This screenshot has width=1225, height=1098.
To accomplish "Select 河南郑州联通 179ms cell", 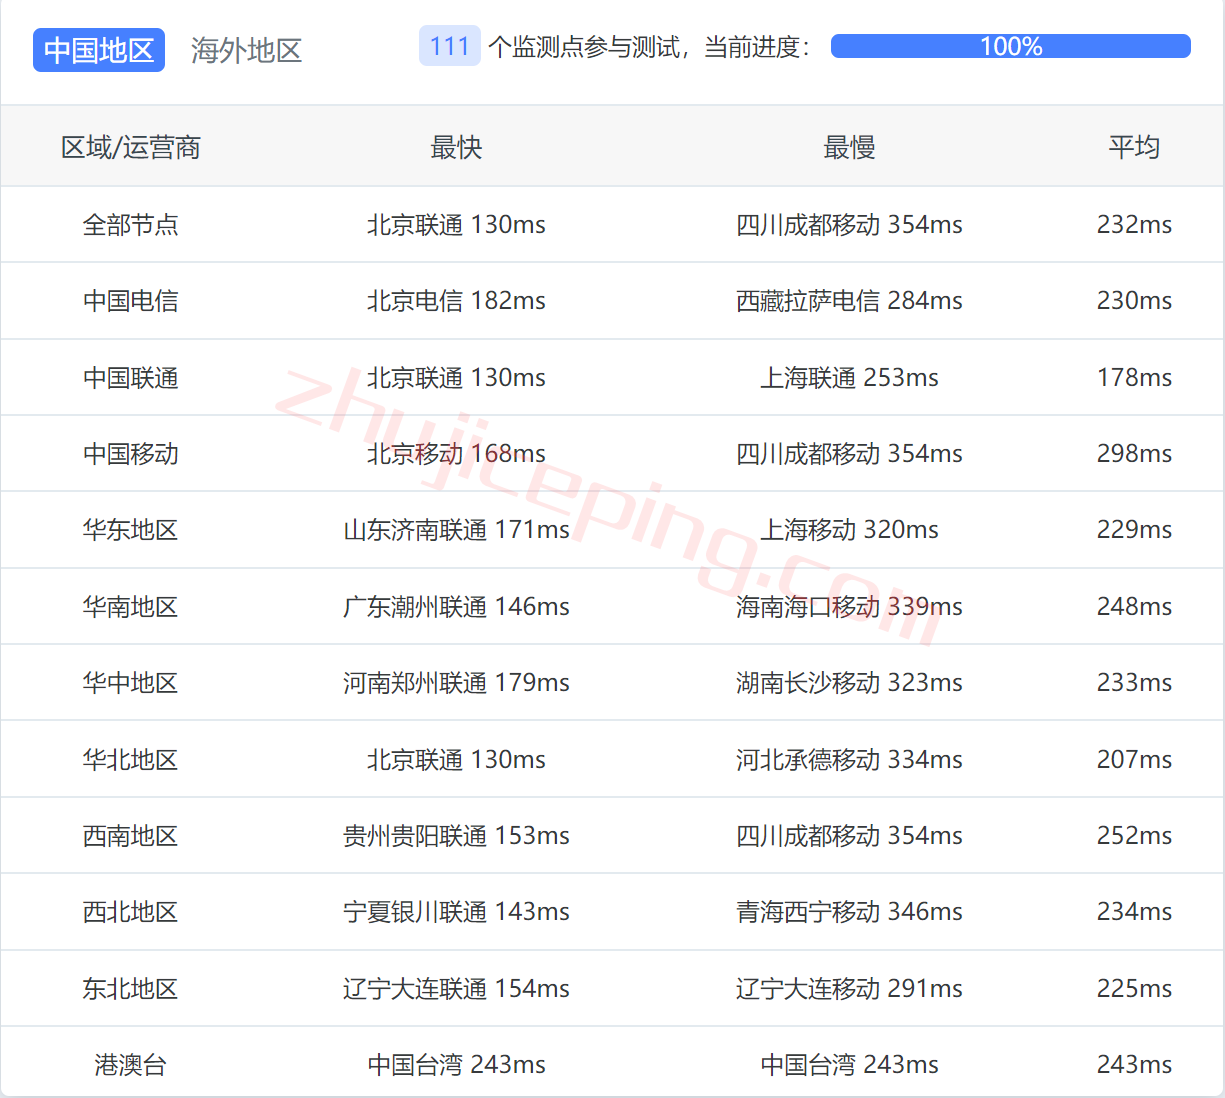I will pyautogui.click(x=456, y=683).
